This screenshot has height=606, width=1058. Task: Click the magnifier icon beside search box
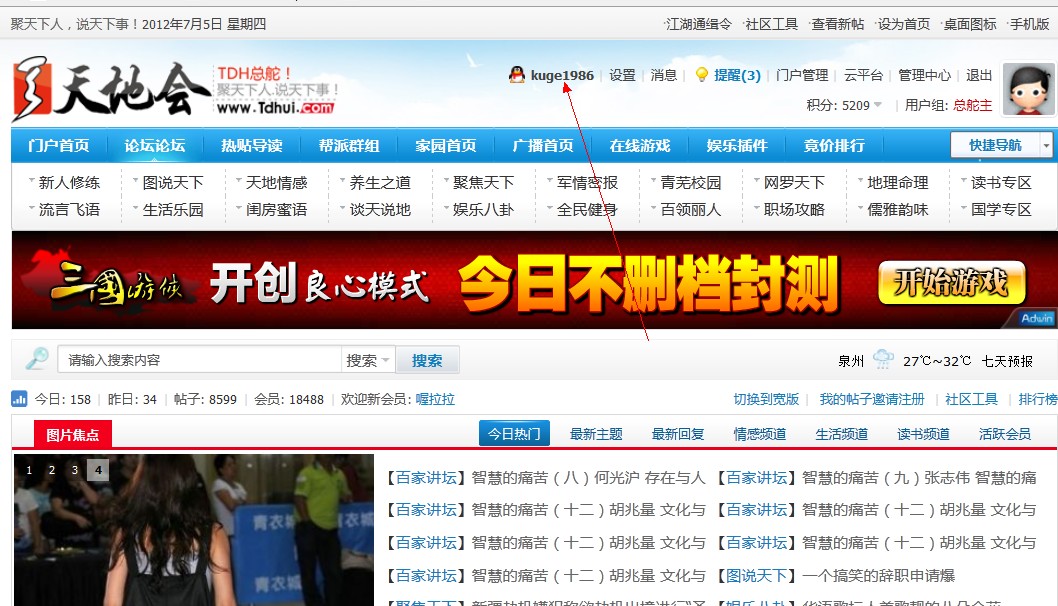click(36, 358)
